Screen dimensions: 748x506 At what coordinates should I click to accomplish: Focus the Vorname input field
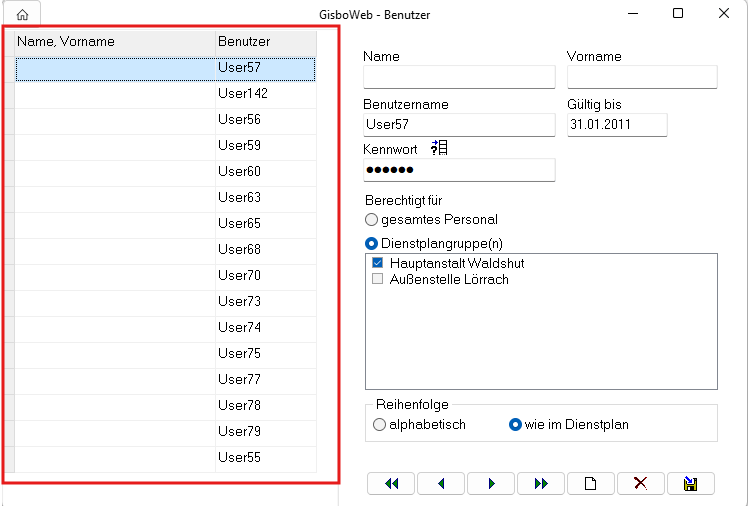(x=642, y=77)
